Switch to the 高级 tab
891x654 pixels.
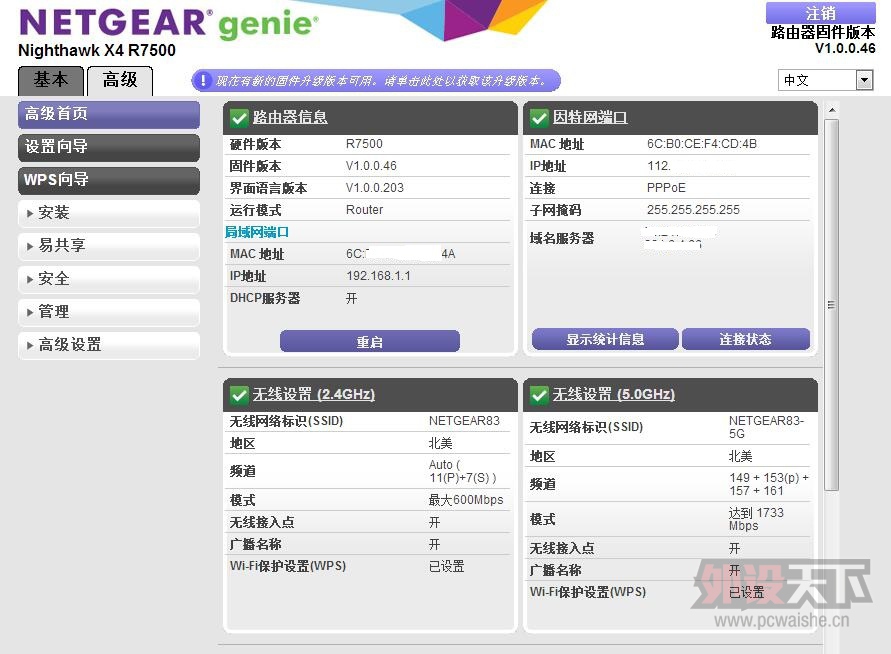119,81
